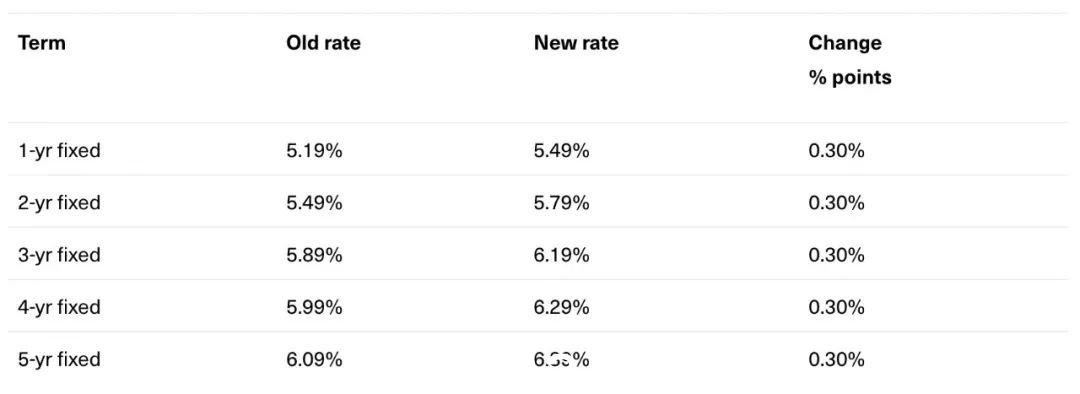Select the 2-yr fixed row label
This screenshot has width=1080, height=394.
click(x=59, y=203)
